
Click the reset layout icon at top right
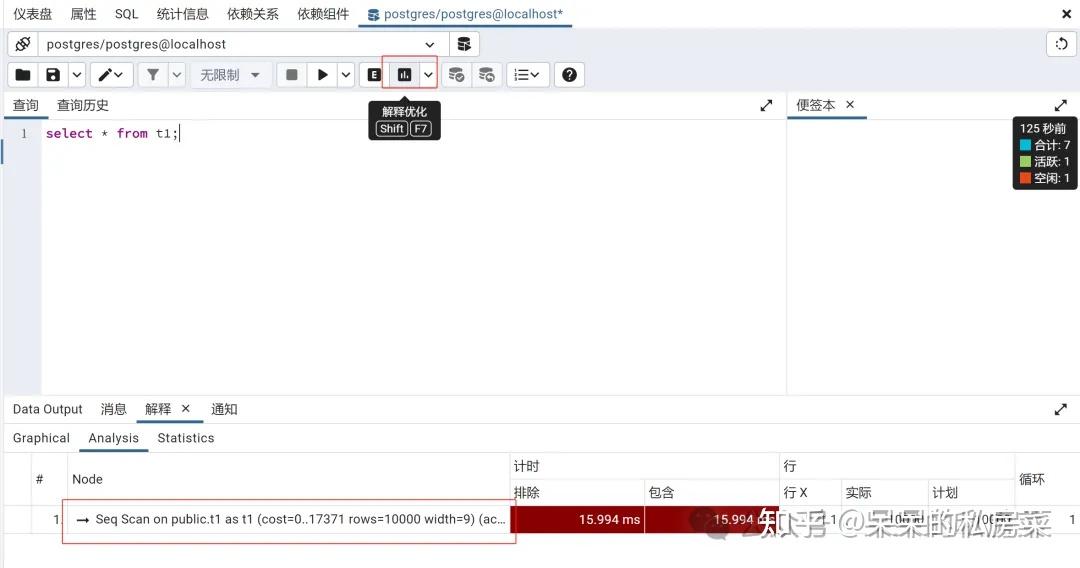tap(1061, 44)
